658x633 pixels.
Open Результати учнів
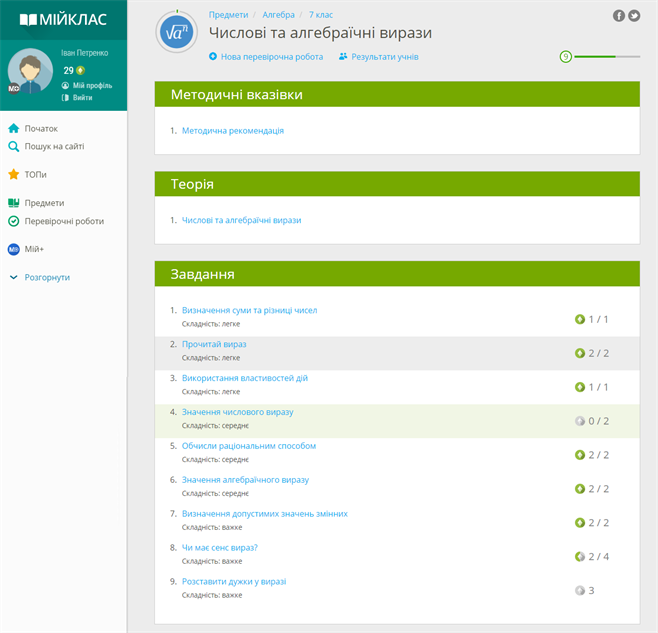(x=385, y=57)
